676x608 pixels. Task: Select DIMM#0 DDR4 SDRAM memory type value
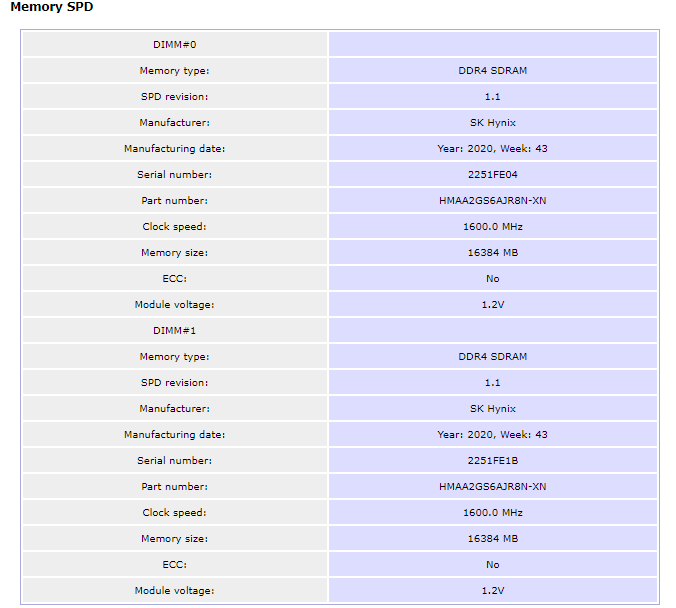(493, 71)
